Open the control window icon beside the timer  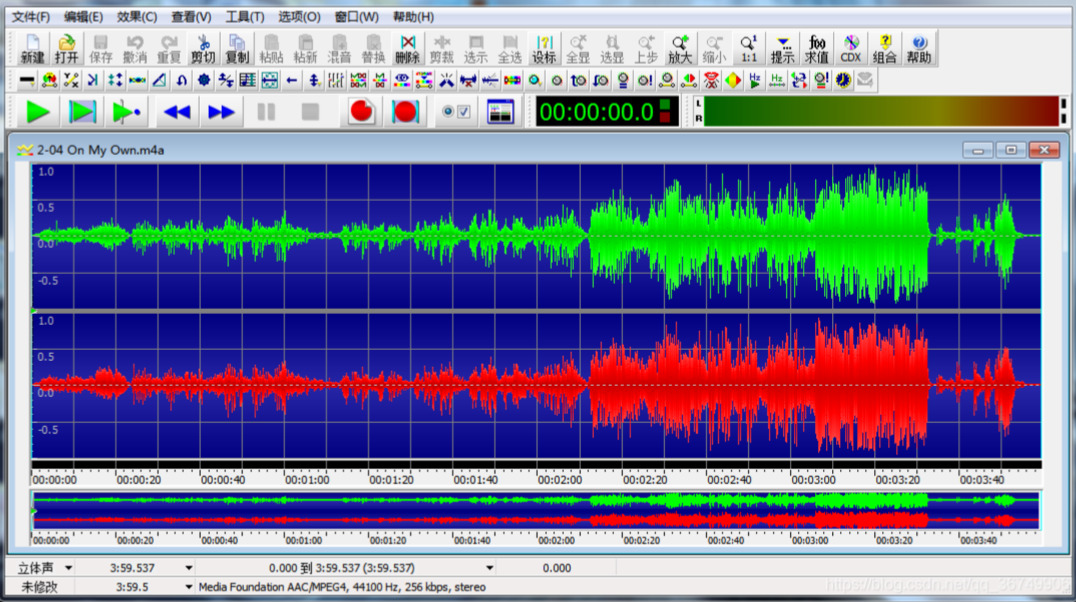(x=500, y=112)
